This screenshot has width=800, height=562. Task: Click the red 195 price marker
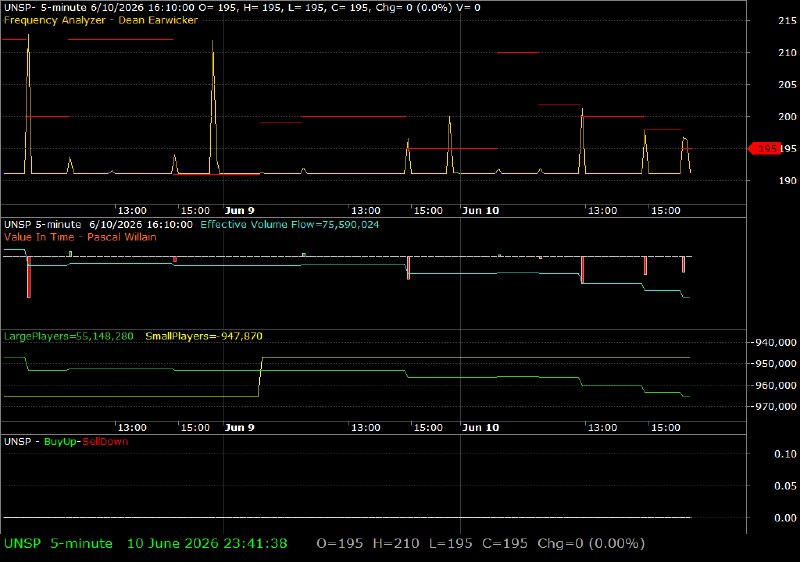click(764, 148)
